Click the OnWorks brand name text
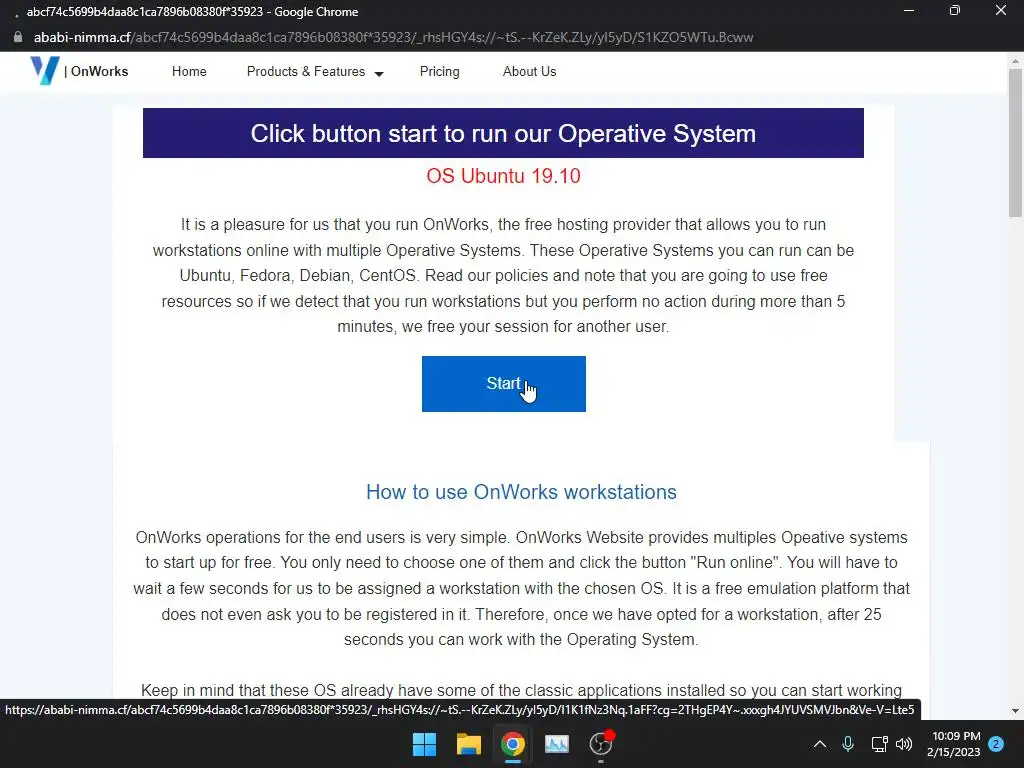 click(99, 71)
